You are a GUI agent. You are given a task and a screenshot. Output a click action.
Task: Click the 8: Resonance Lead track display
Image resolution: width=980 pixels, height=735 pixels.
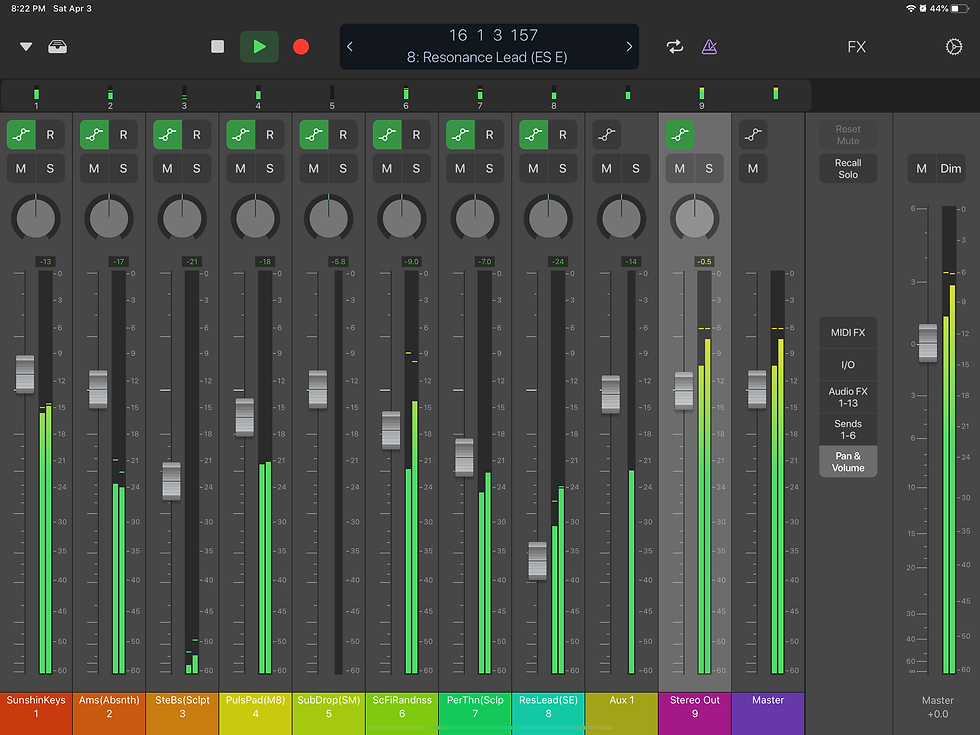point(487,57)
